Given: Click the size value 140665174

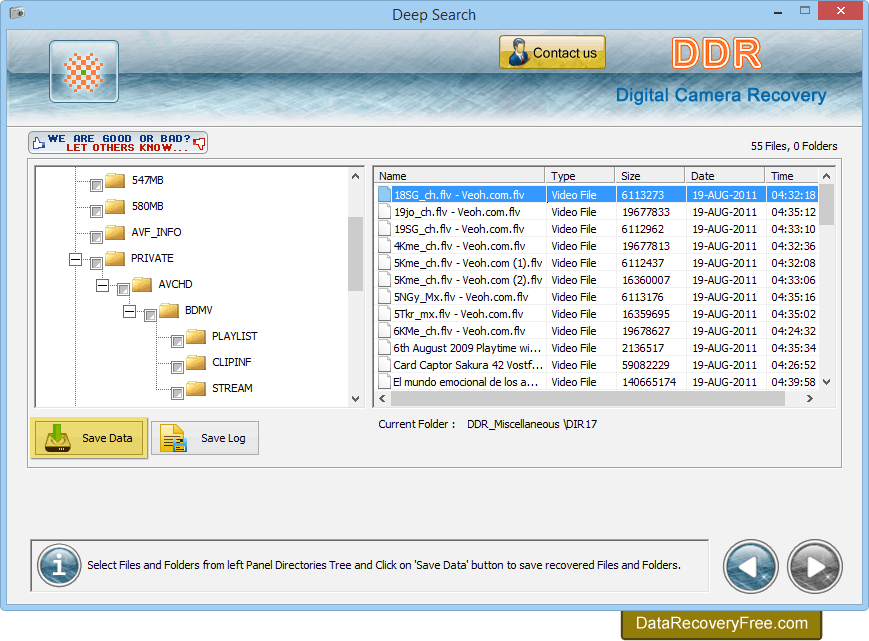Looking at the screenshot, I should tap(649, 382).
